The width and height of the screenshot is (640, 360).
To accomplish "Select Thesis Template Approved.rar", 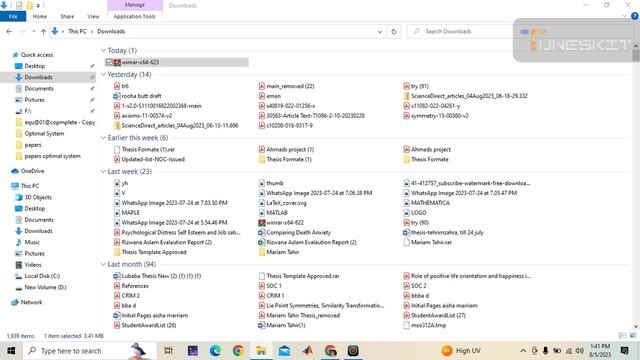I will coord(303,276).
